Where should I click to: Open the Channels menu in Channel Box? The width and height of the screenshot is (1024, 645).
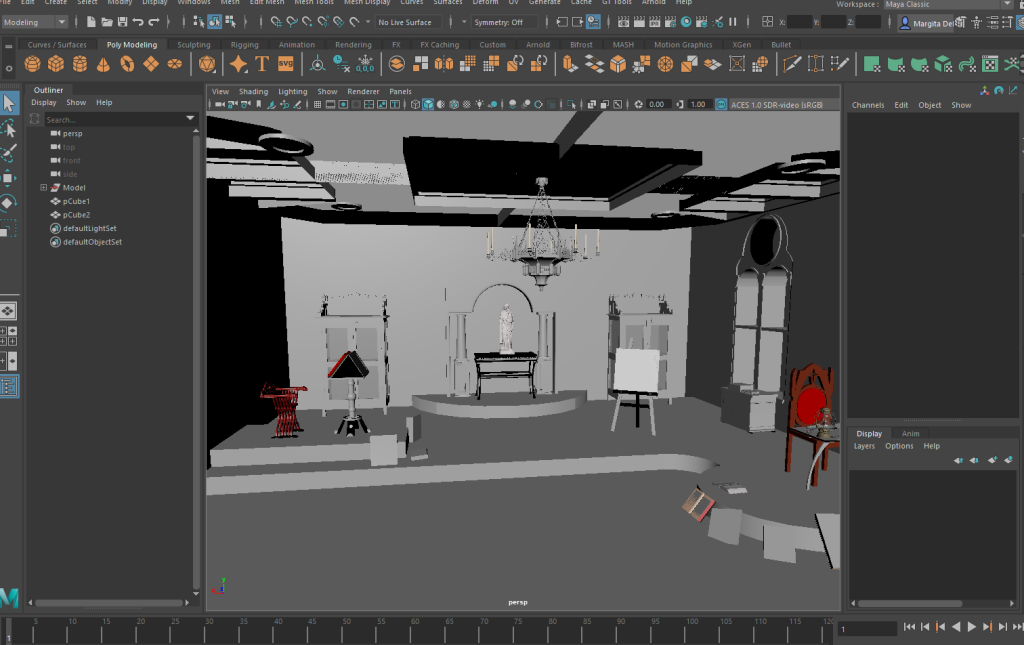point(868,105)
